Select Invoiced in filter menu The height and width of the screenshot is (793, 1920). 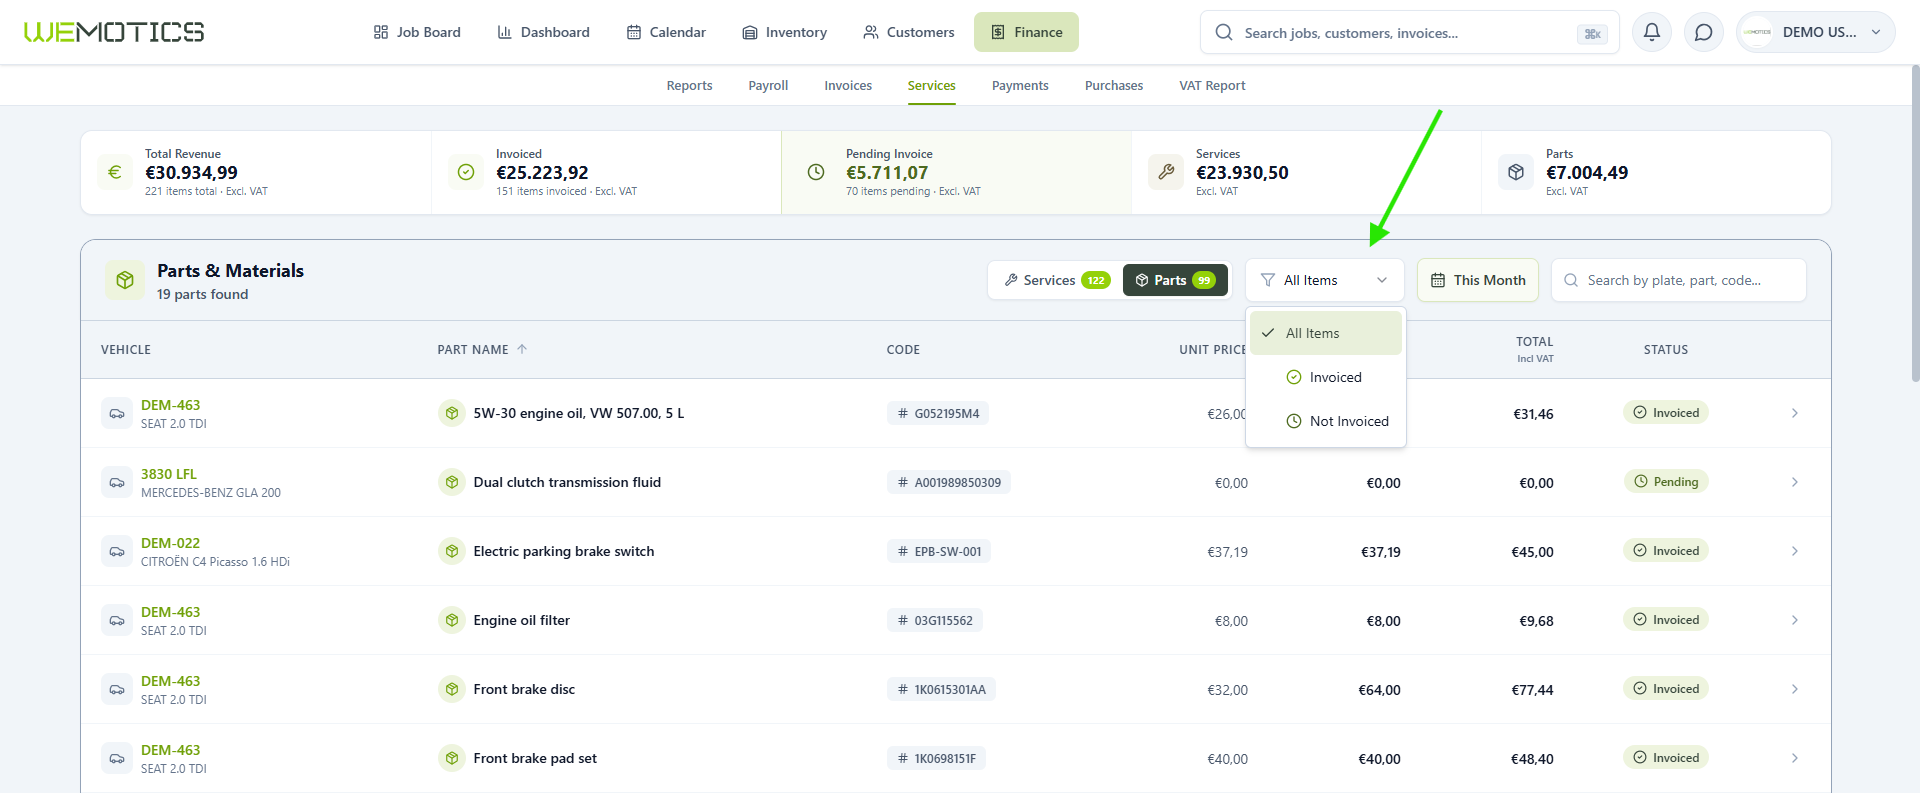tap(1326, 377)
